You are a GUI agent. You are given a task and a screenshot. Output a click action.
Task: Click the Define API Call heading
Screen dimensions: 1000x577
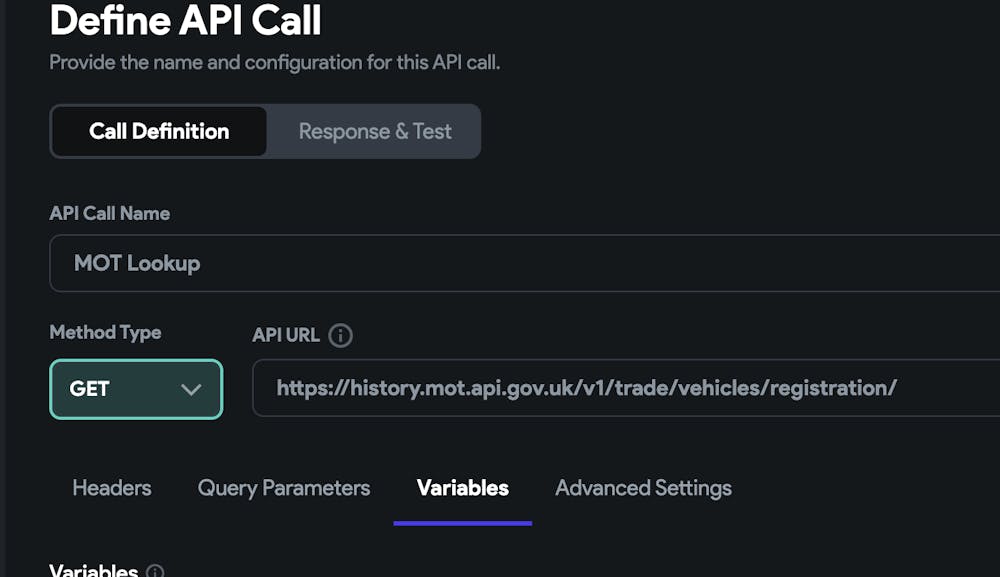point(186,20)
